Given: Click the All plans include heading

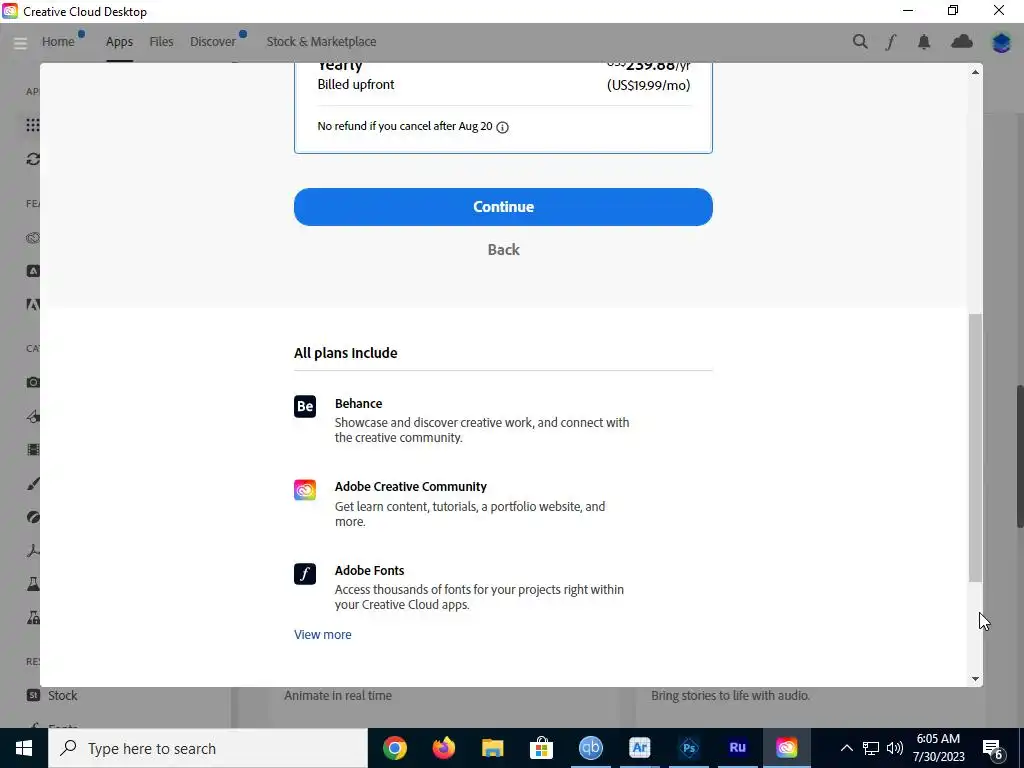Looking at the screenshot, I should click(x=345, y=353).
